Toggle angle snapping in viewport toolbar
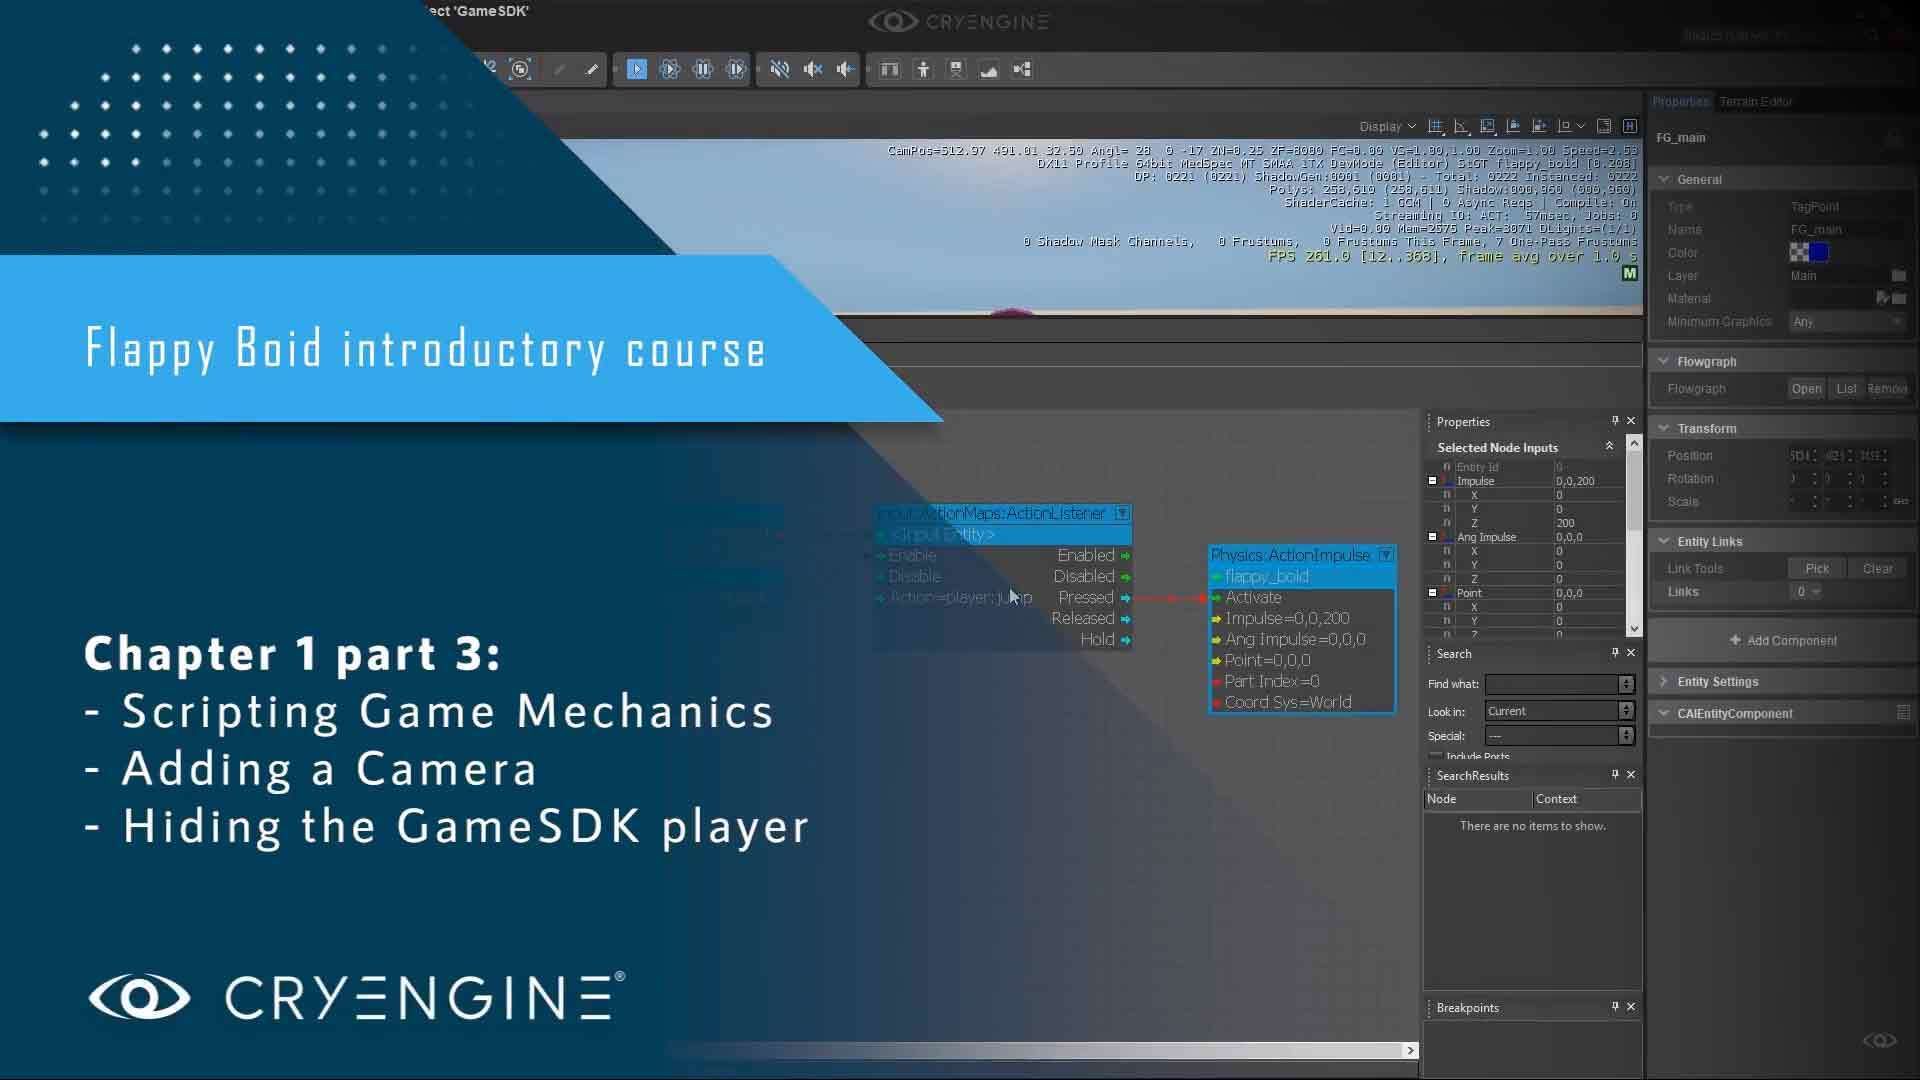 point(1461,126)
